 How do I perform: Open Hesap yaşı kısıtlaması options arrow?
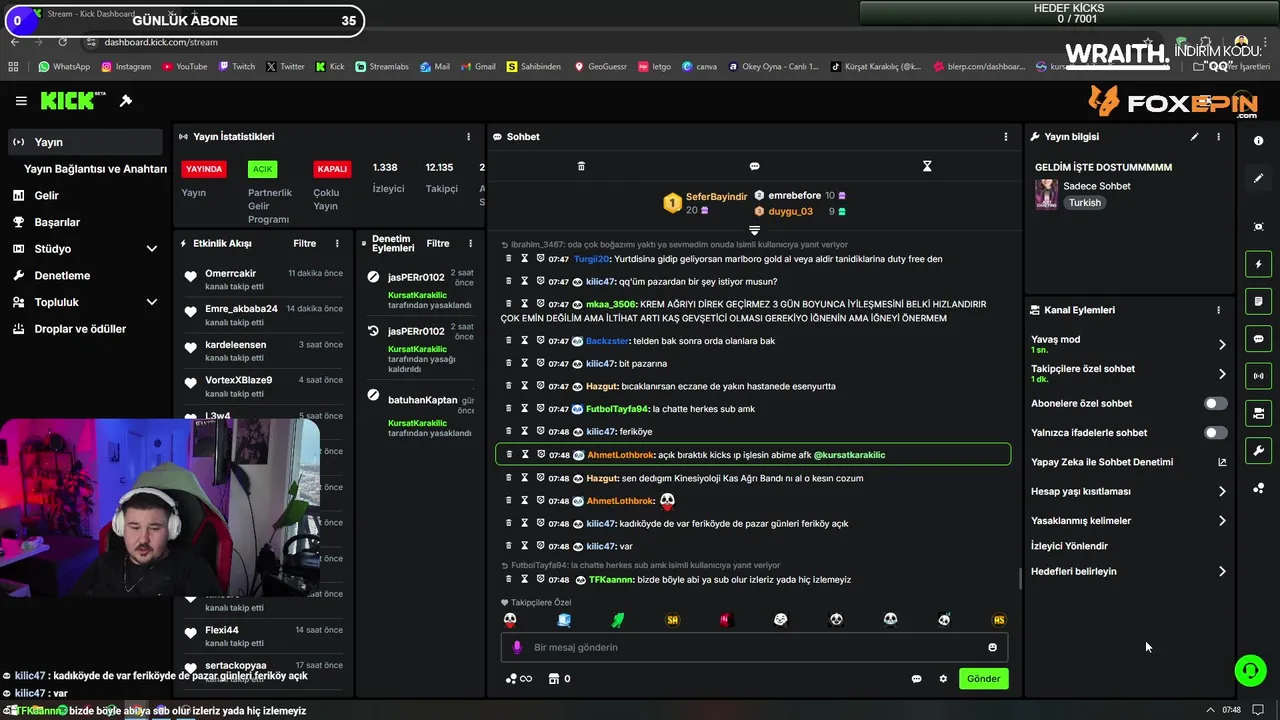click(1221, 492)
